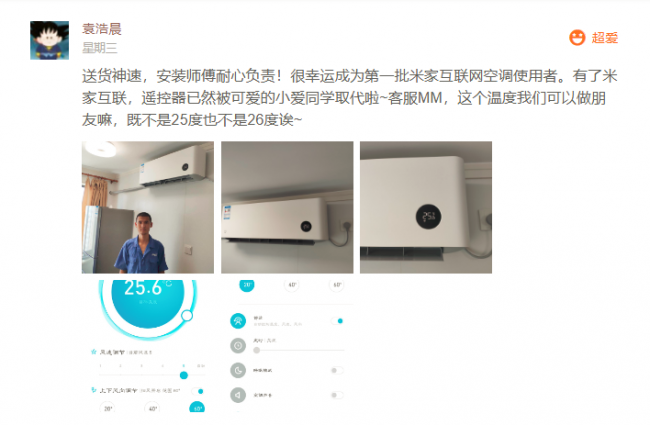Select the highlighted 60° angle at the bottom
This screenshot has height=425, width=650.
[197, 408]
